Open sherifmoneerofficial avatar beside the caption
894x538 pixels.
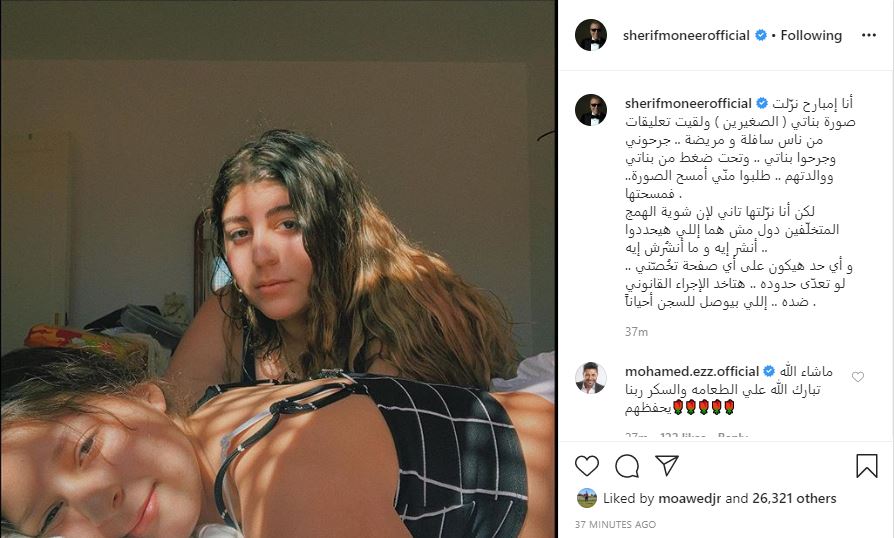[x=591, y=110]
